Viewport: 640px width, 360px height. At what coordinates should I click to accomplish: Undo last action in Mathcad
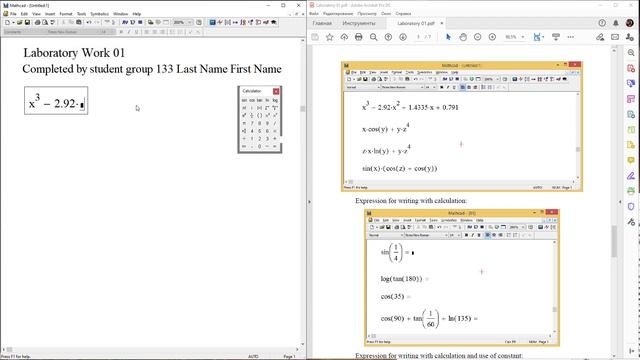coord(89,22)
